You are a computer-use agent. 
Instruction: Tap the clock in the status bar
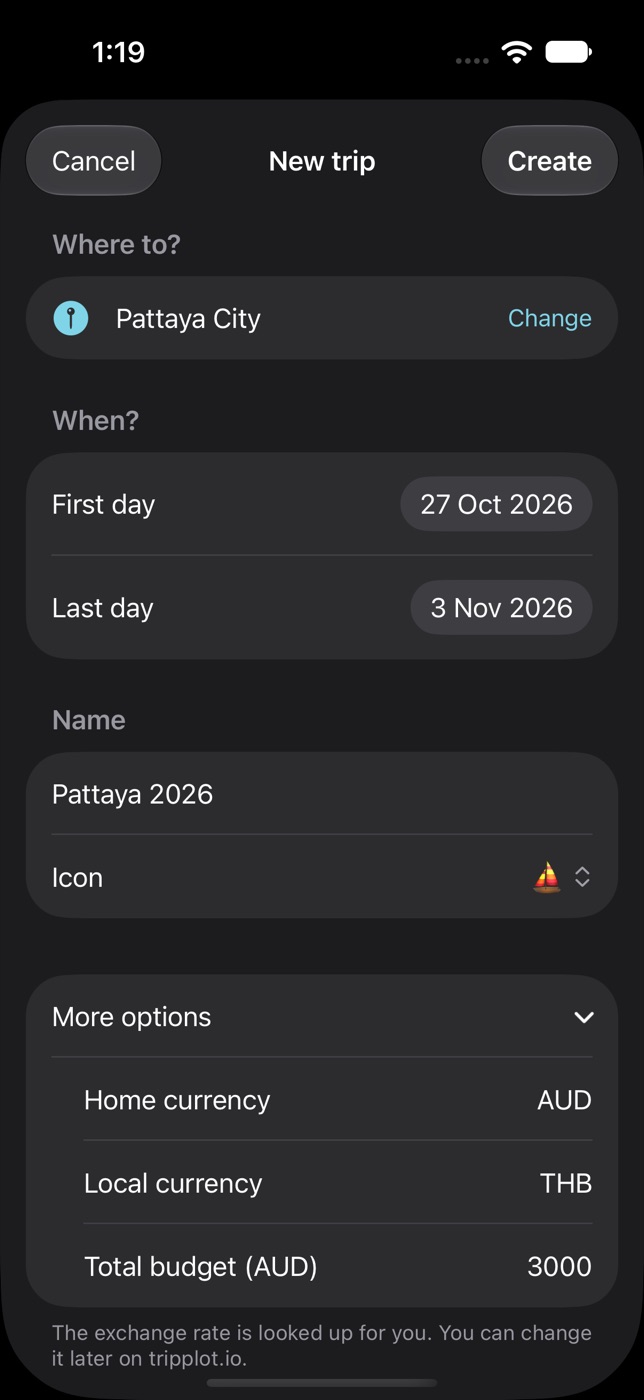(x=118, y=52)
